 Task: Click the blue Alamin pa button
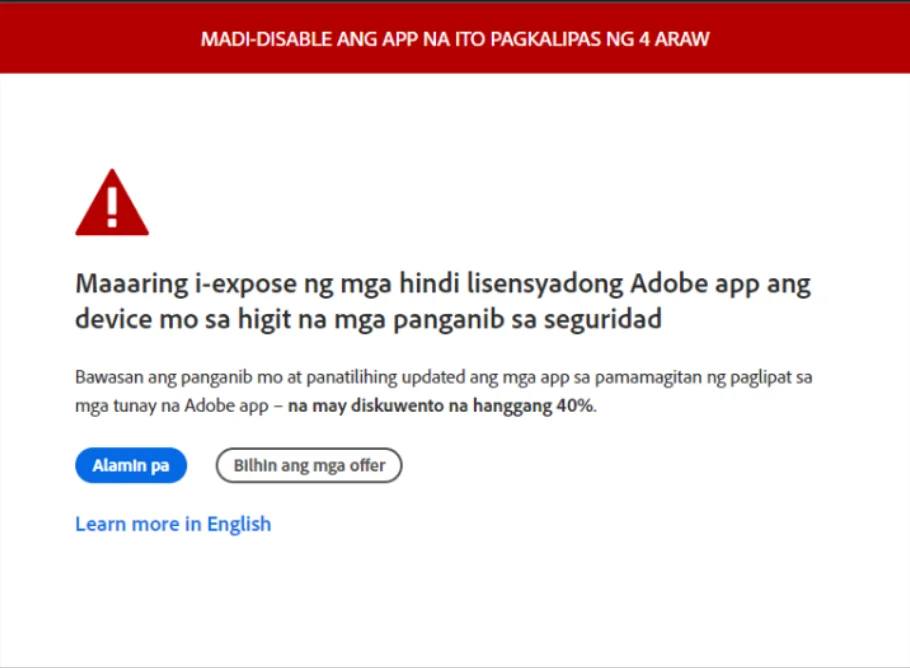tap(131, 465)
